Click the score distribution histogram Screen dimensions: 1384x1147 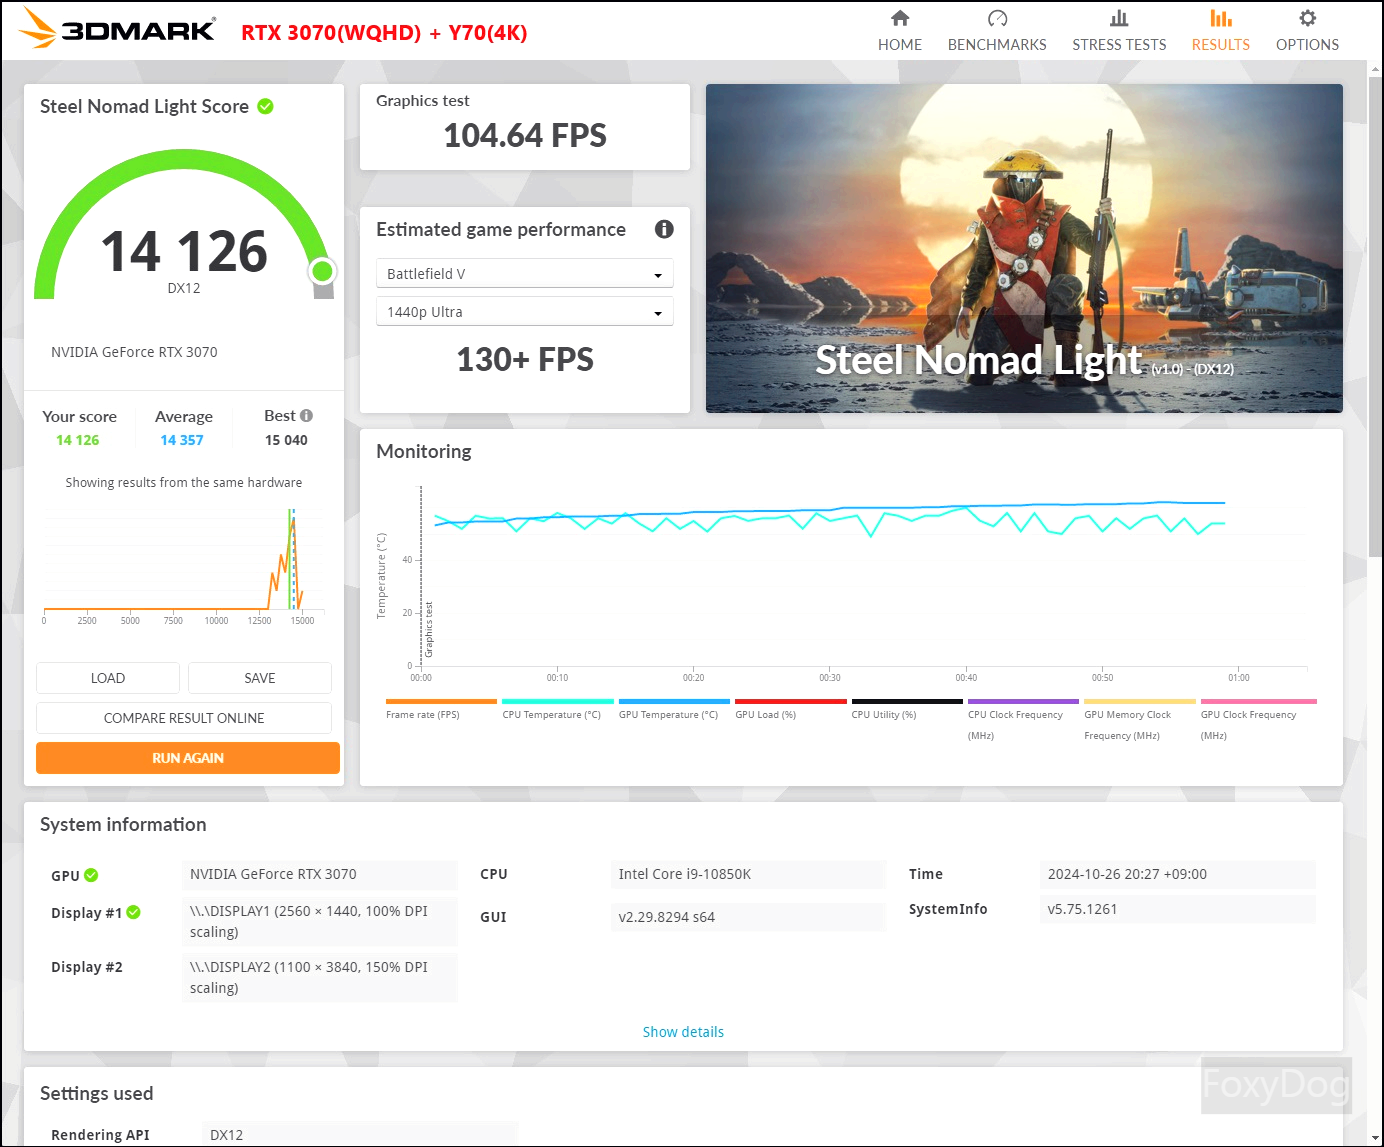[184, 565]
